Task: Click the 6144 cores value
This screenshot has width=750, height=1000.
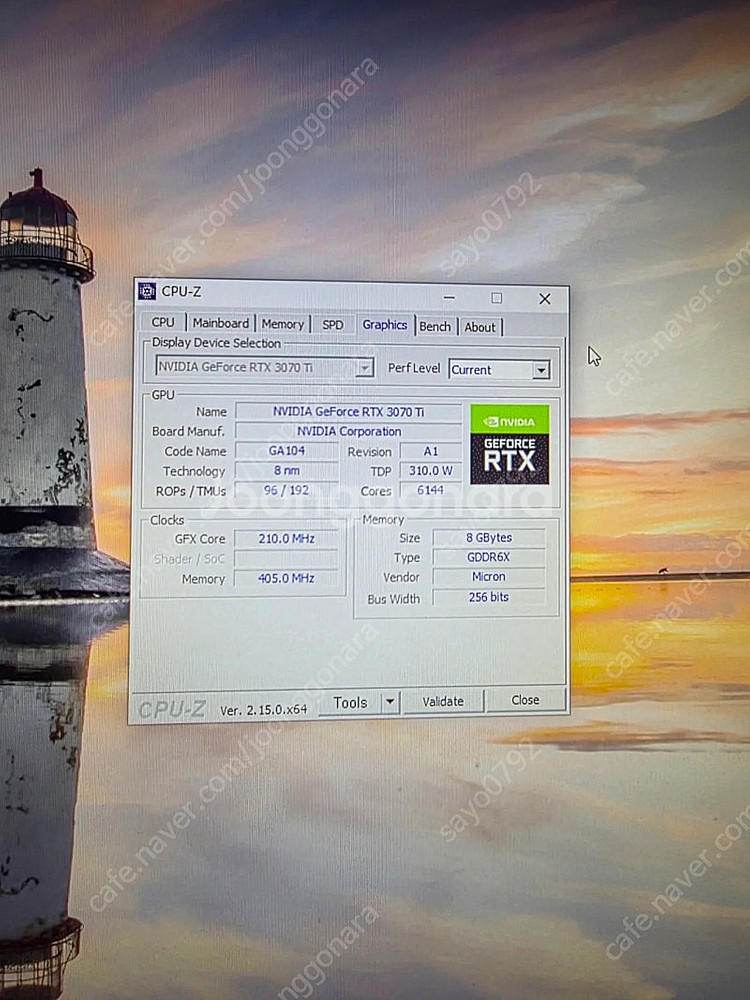Action: pos(430,490)
